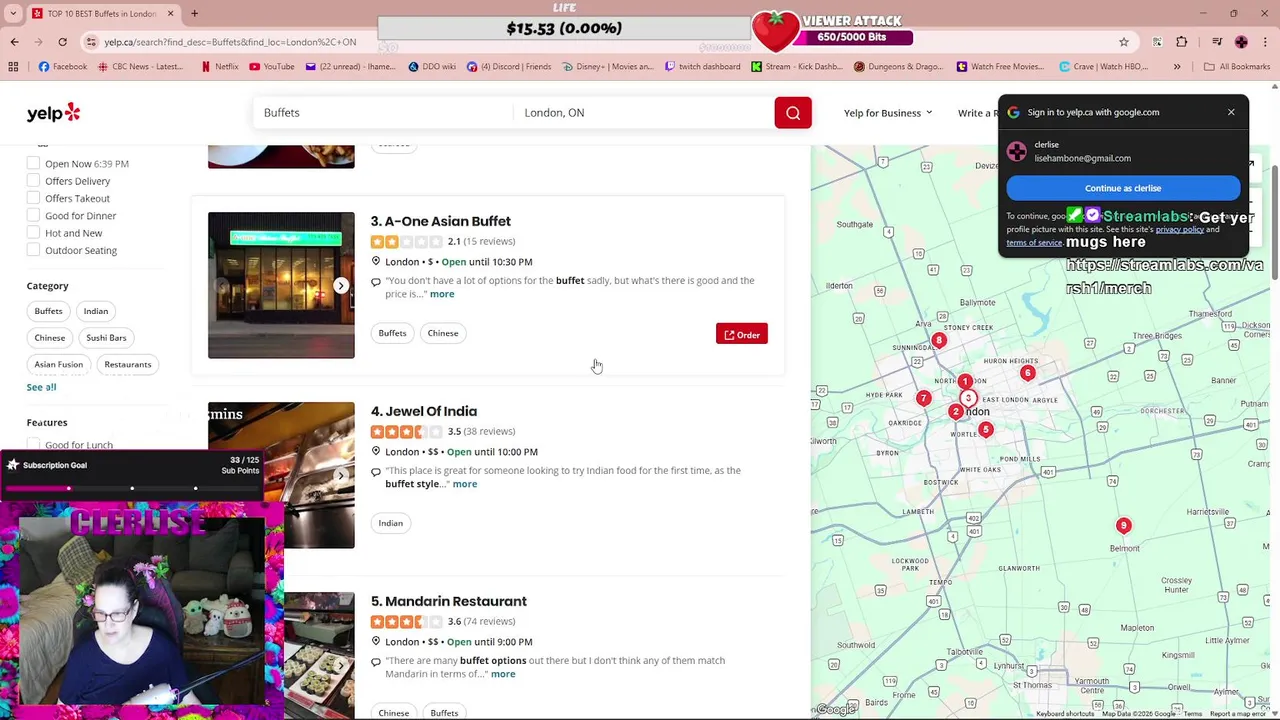The image size is (1280, 720).
Task: Expand Jewel Of India review with more
Action: 465,484
